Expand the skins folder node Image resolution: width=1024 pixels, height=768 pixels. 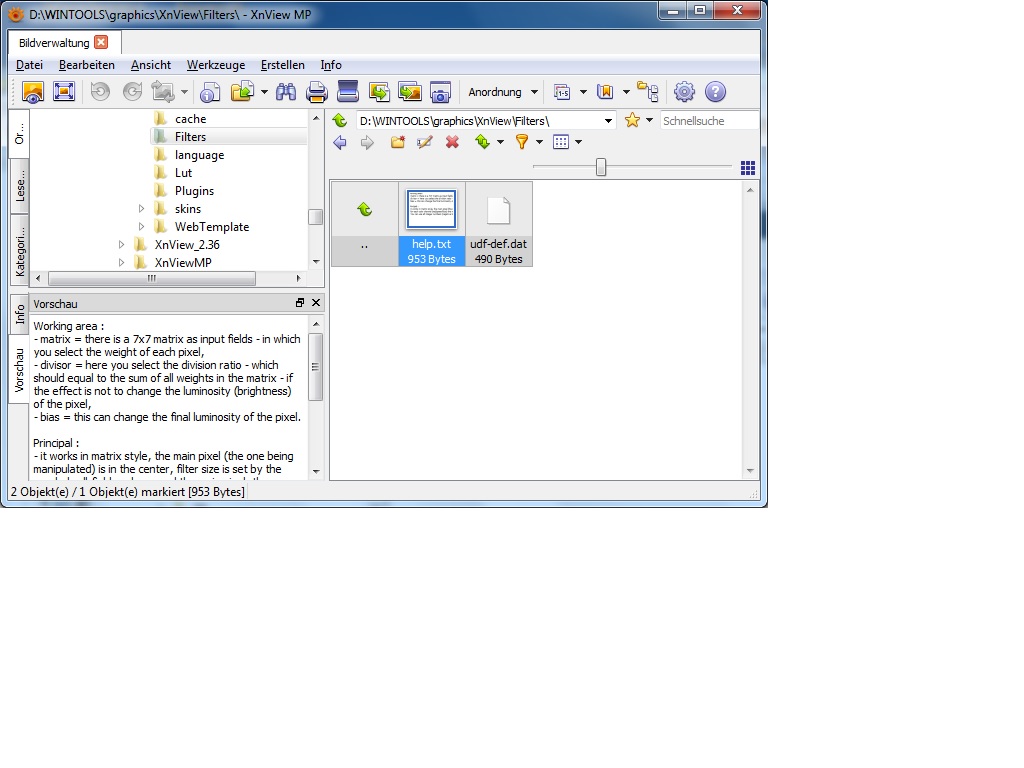coord(141,209)
